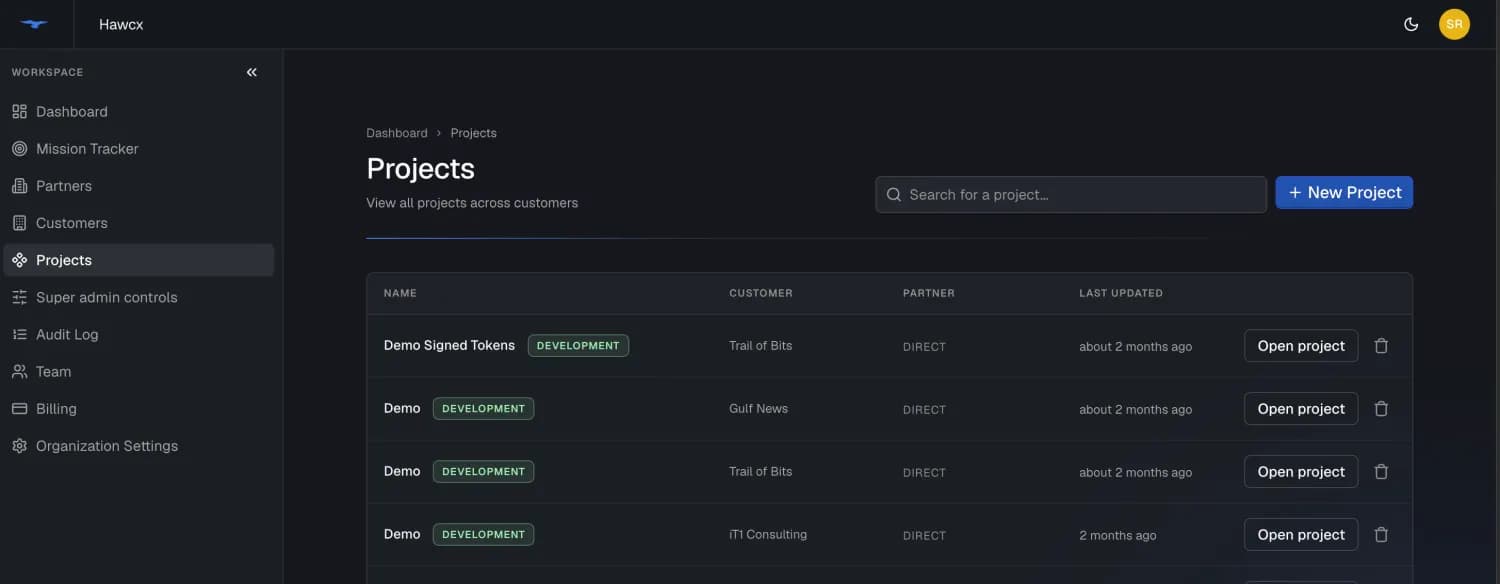Click the Super admin controls sliders icon

tap(19, 297)
